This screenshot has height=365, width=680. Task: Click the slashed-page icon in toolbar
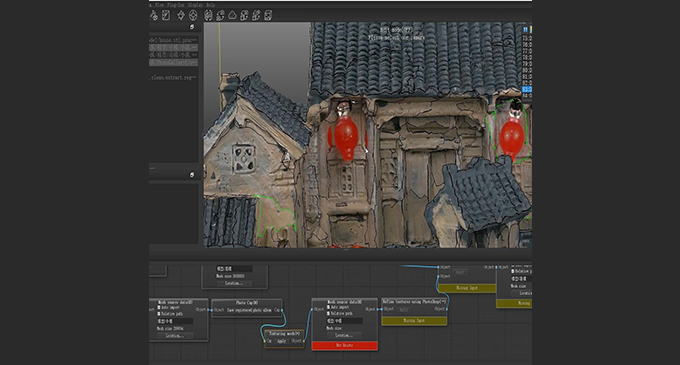[x=166, y=16]
